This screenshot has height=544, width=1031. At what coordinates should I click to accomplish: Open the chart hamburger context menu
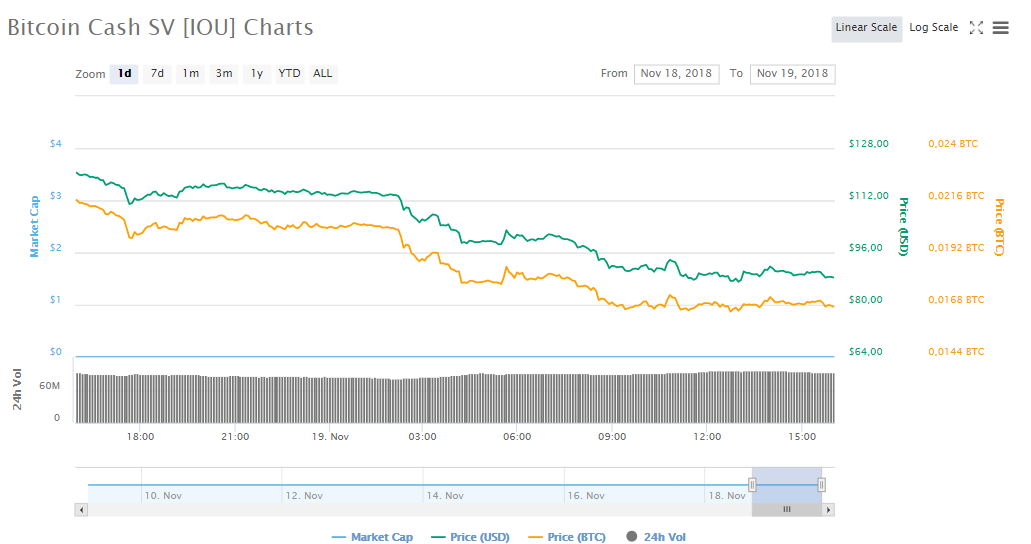(x=1000, y=28)
